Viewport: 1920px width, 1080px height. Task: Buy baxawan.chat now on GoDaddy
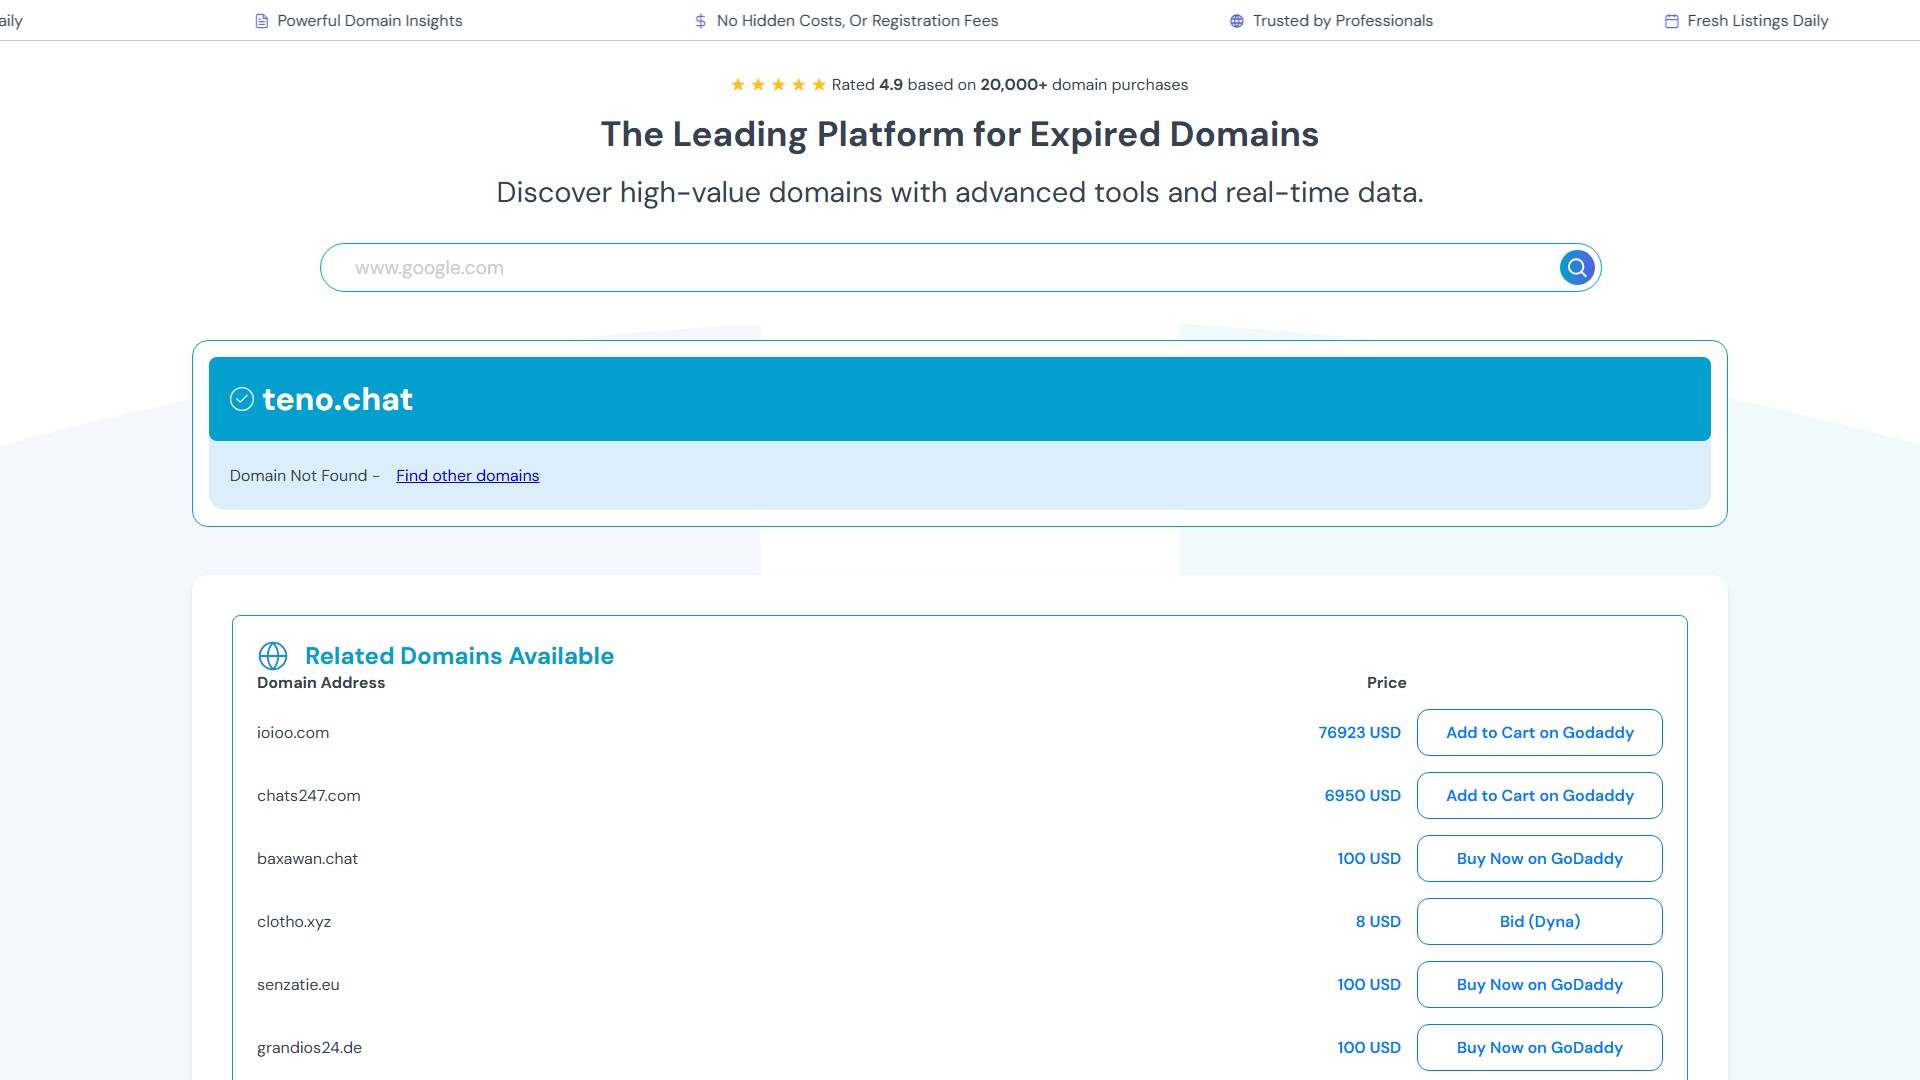coord(1539,859)
